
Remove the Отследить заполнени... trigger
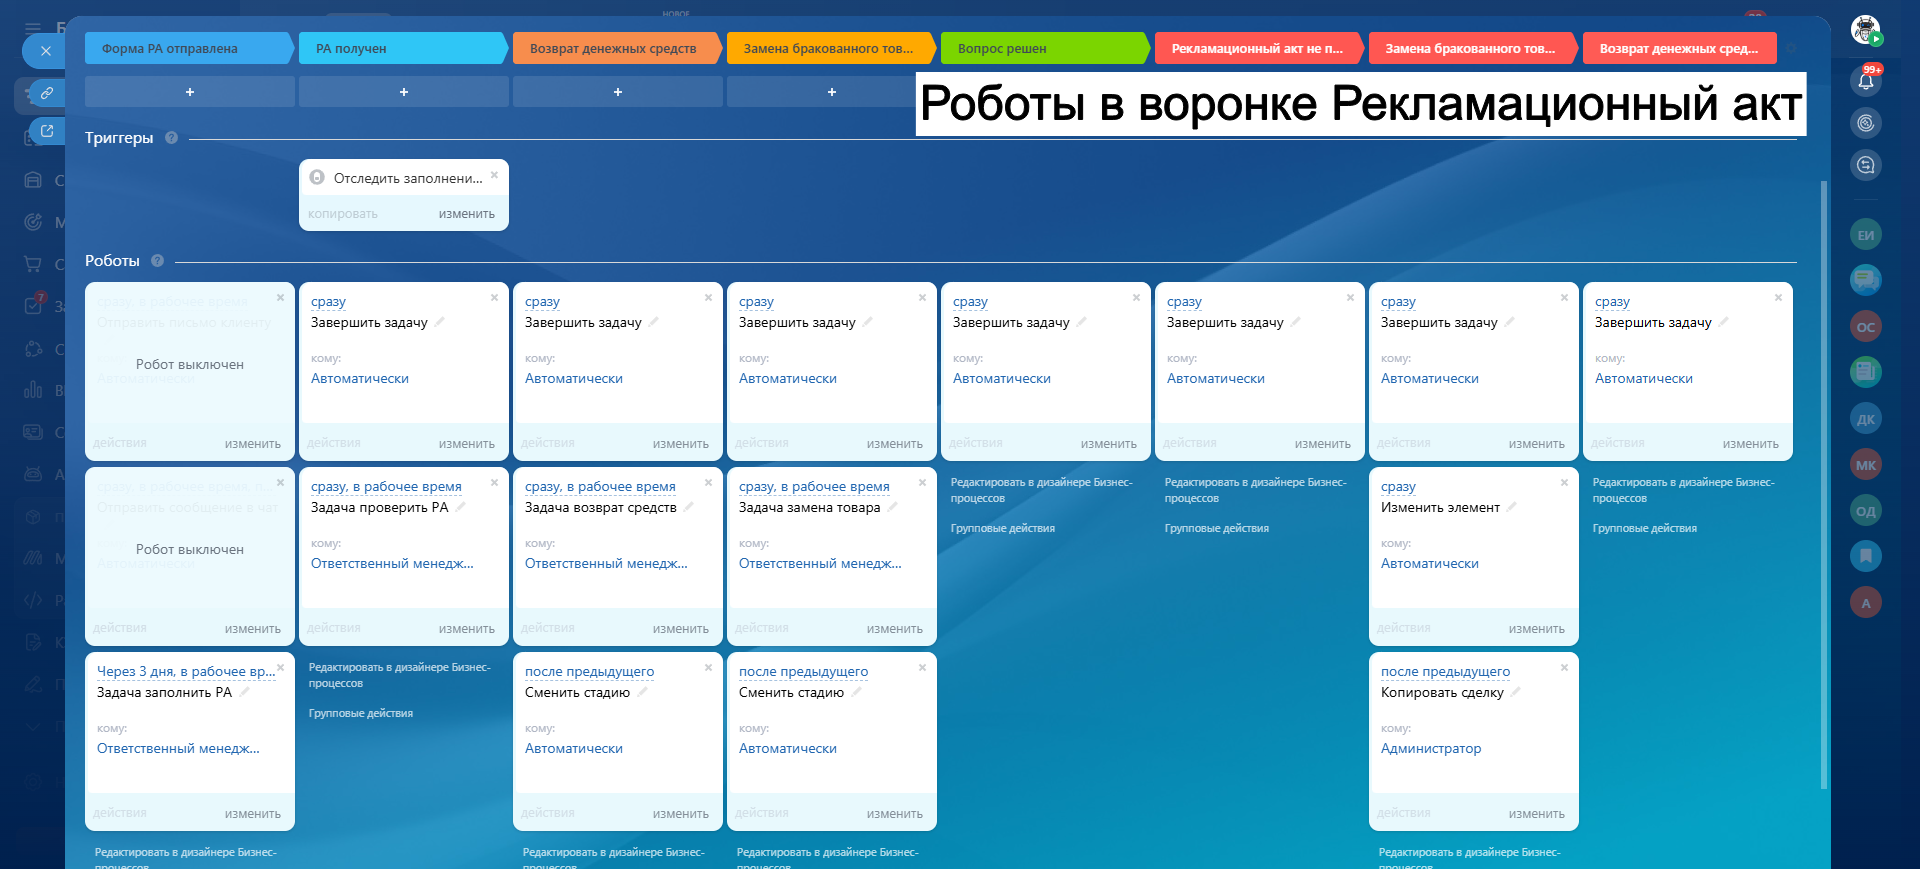pos(494,175)
